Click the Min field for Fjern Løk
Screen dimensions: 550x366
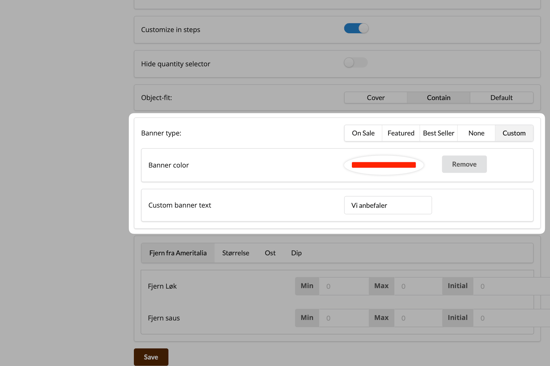344,286
